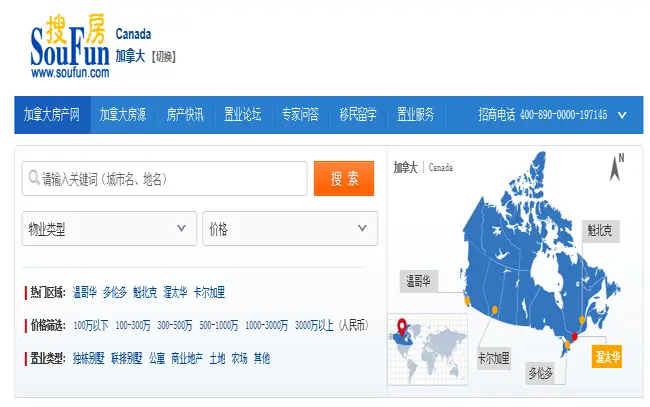
Task: Filter price 300-500万
Action: tap(175, 326)
